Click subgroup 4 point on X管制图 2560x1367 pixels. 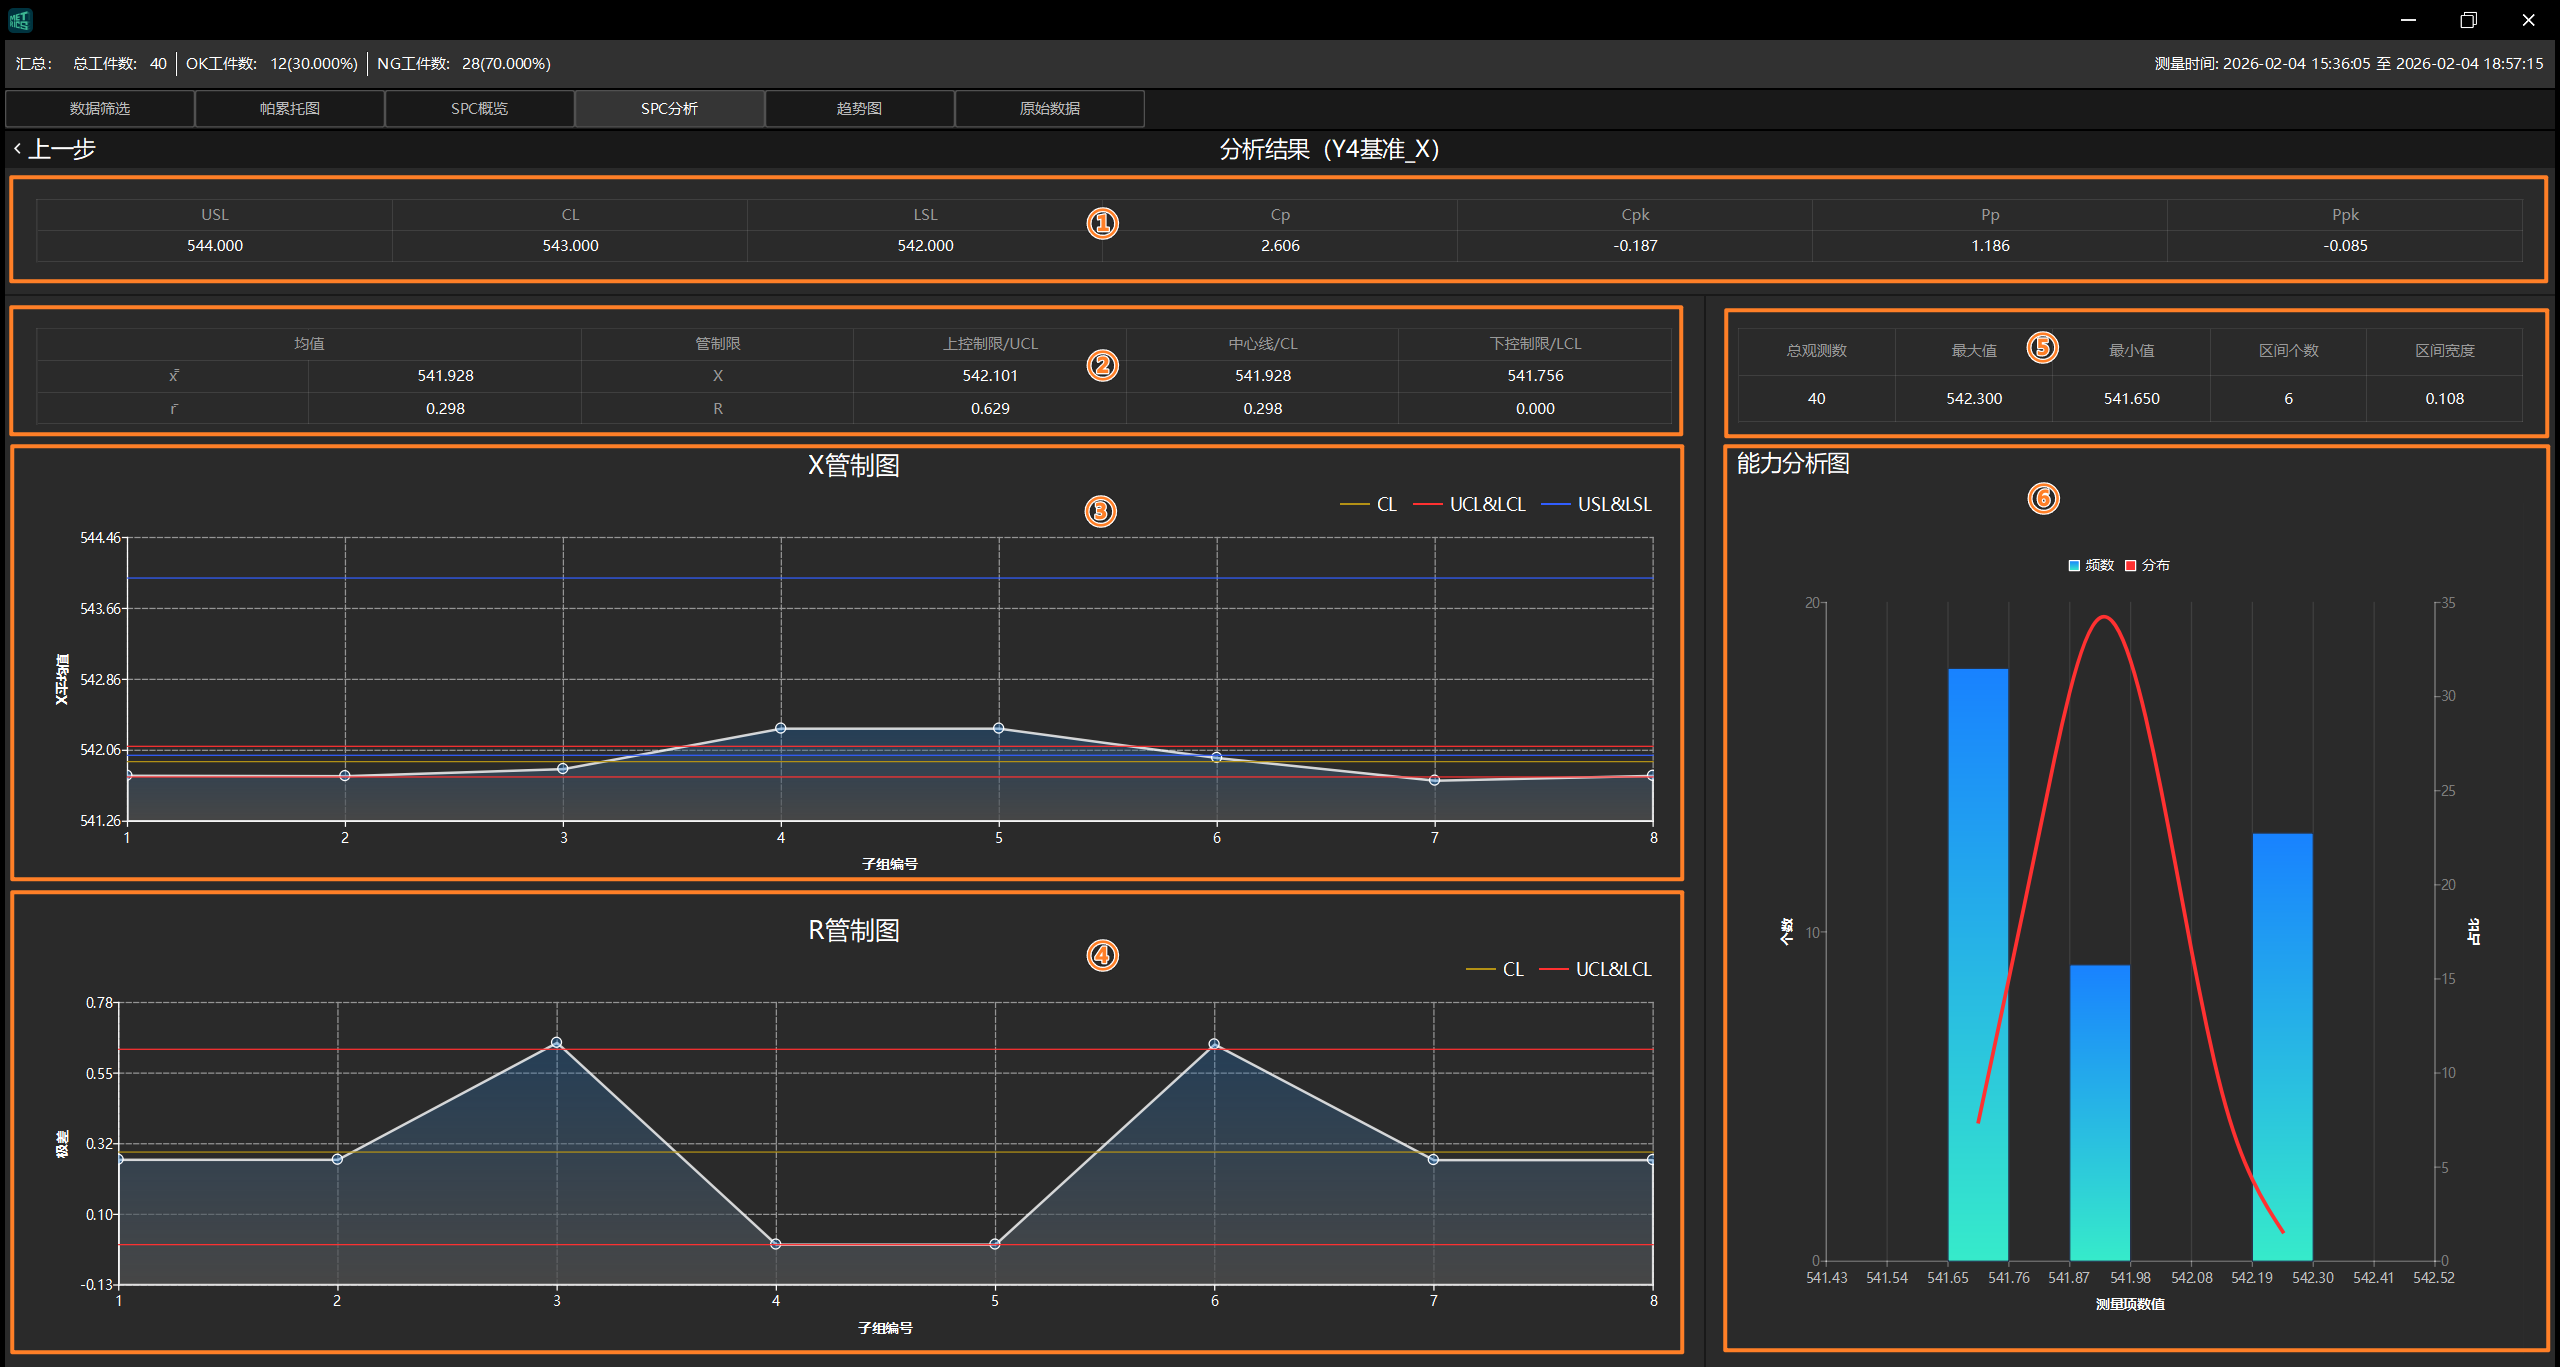(x=781, y=728)
